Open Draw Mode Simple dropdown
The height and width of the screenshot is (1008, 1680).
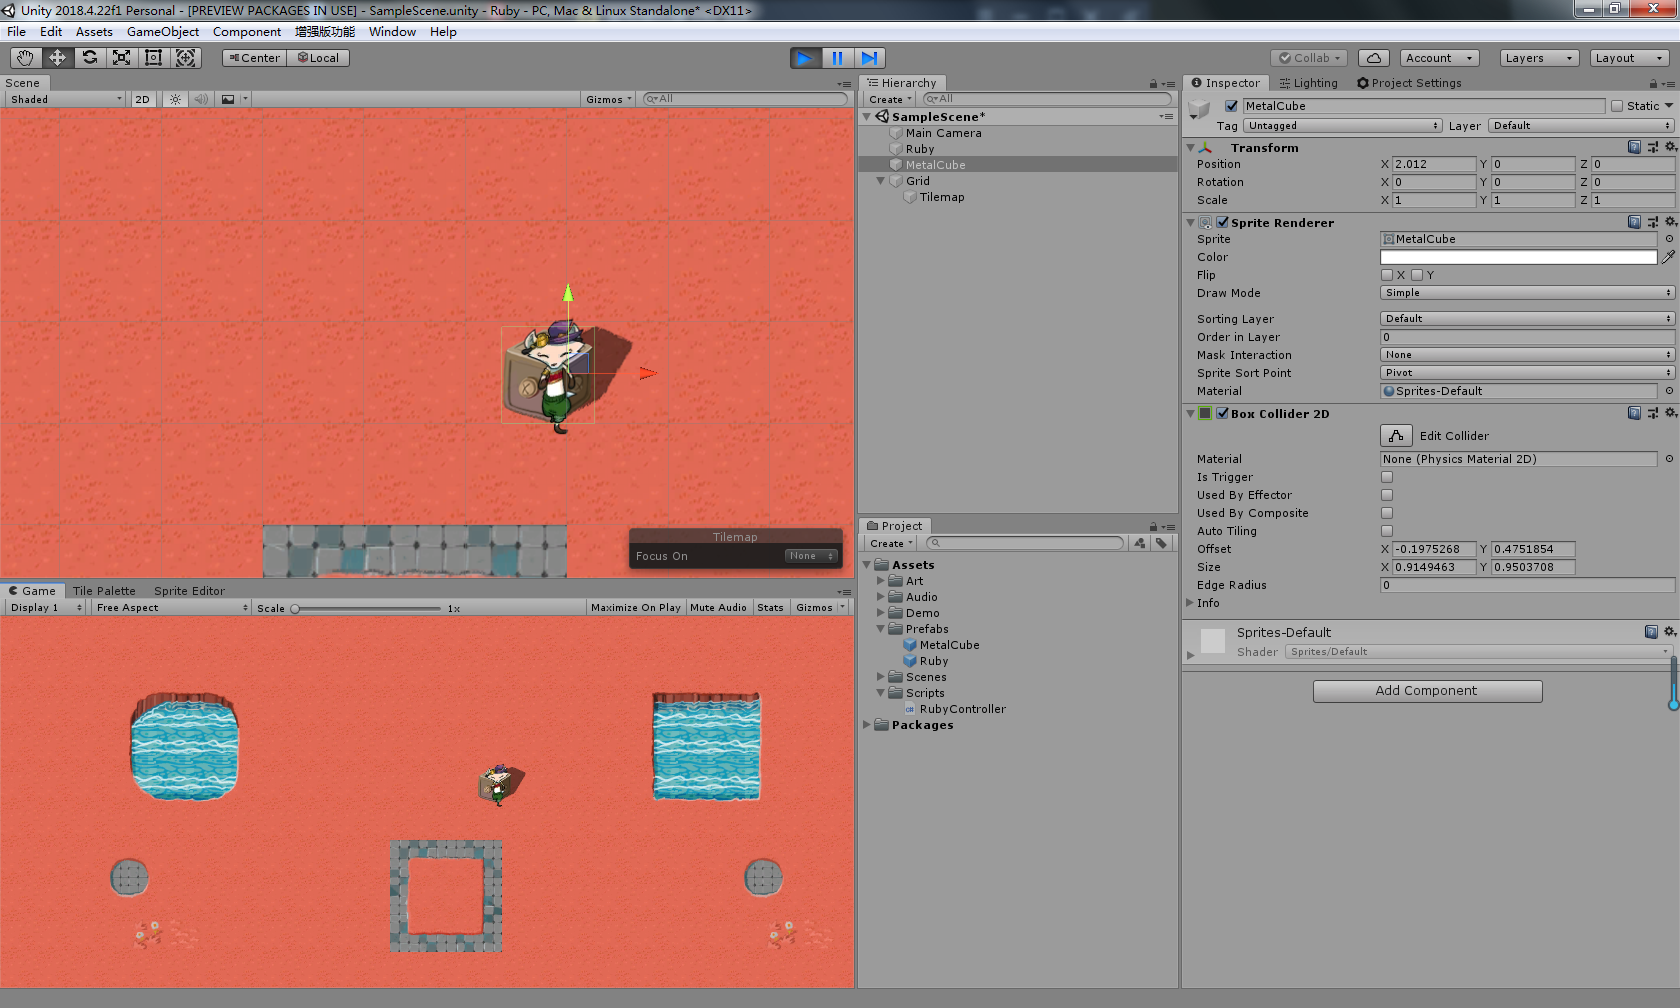(1527, 293)
